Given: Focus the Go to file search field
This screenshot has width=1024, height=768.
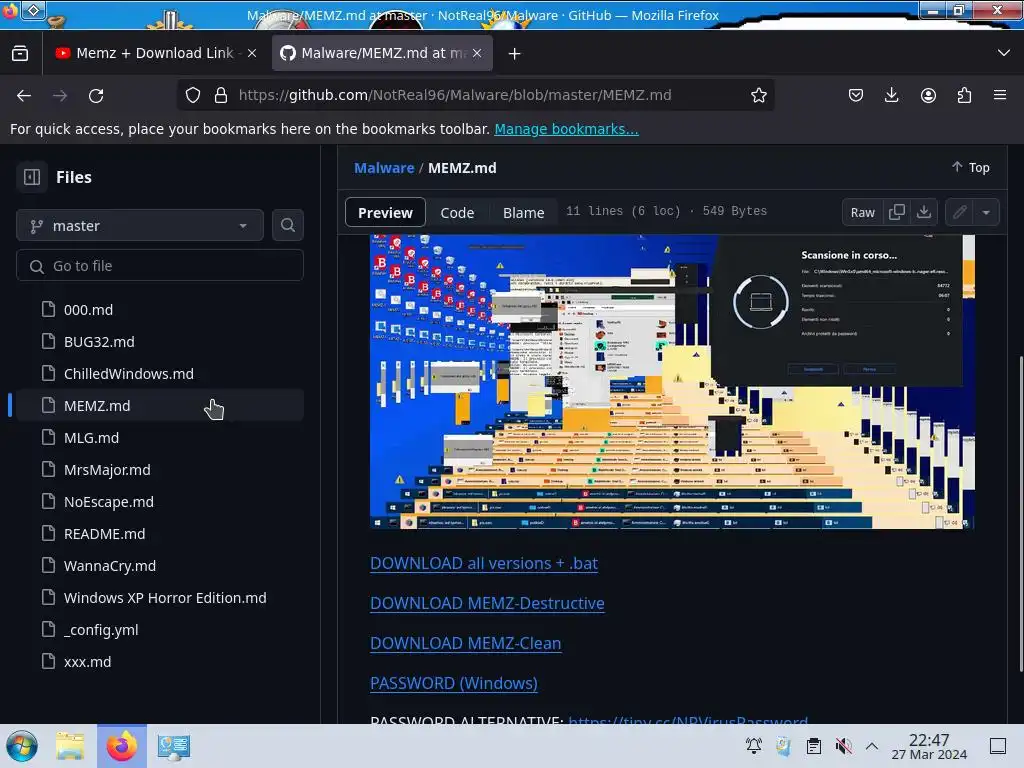Looking at the screenshot, I should (160, 266).
